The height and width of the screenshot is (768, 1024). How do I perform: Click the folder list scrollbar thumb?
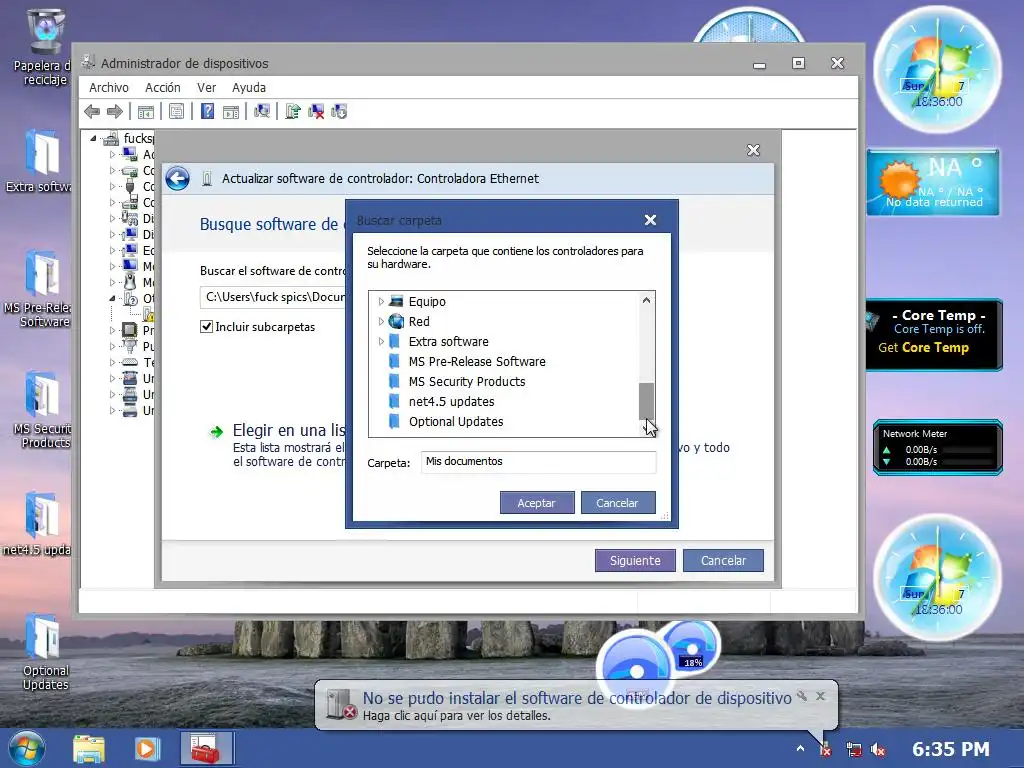tap(646, 400)
